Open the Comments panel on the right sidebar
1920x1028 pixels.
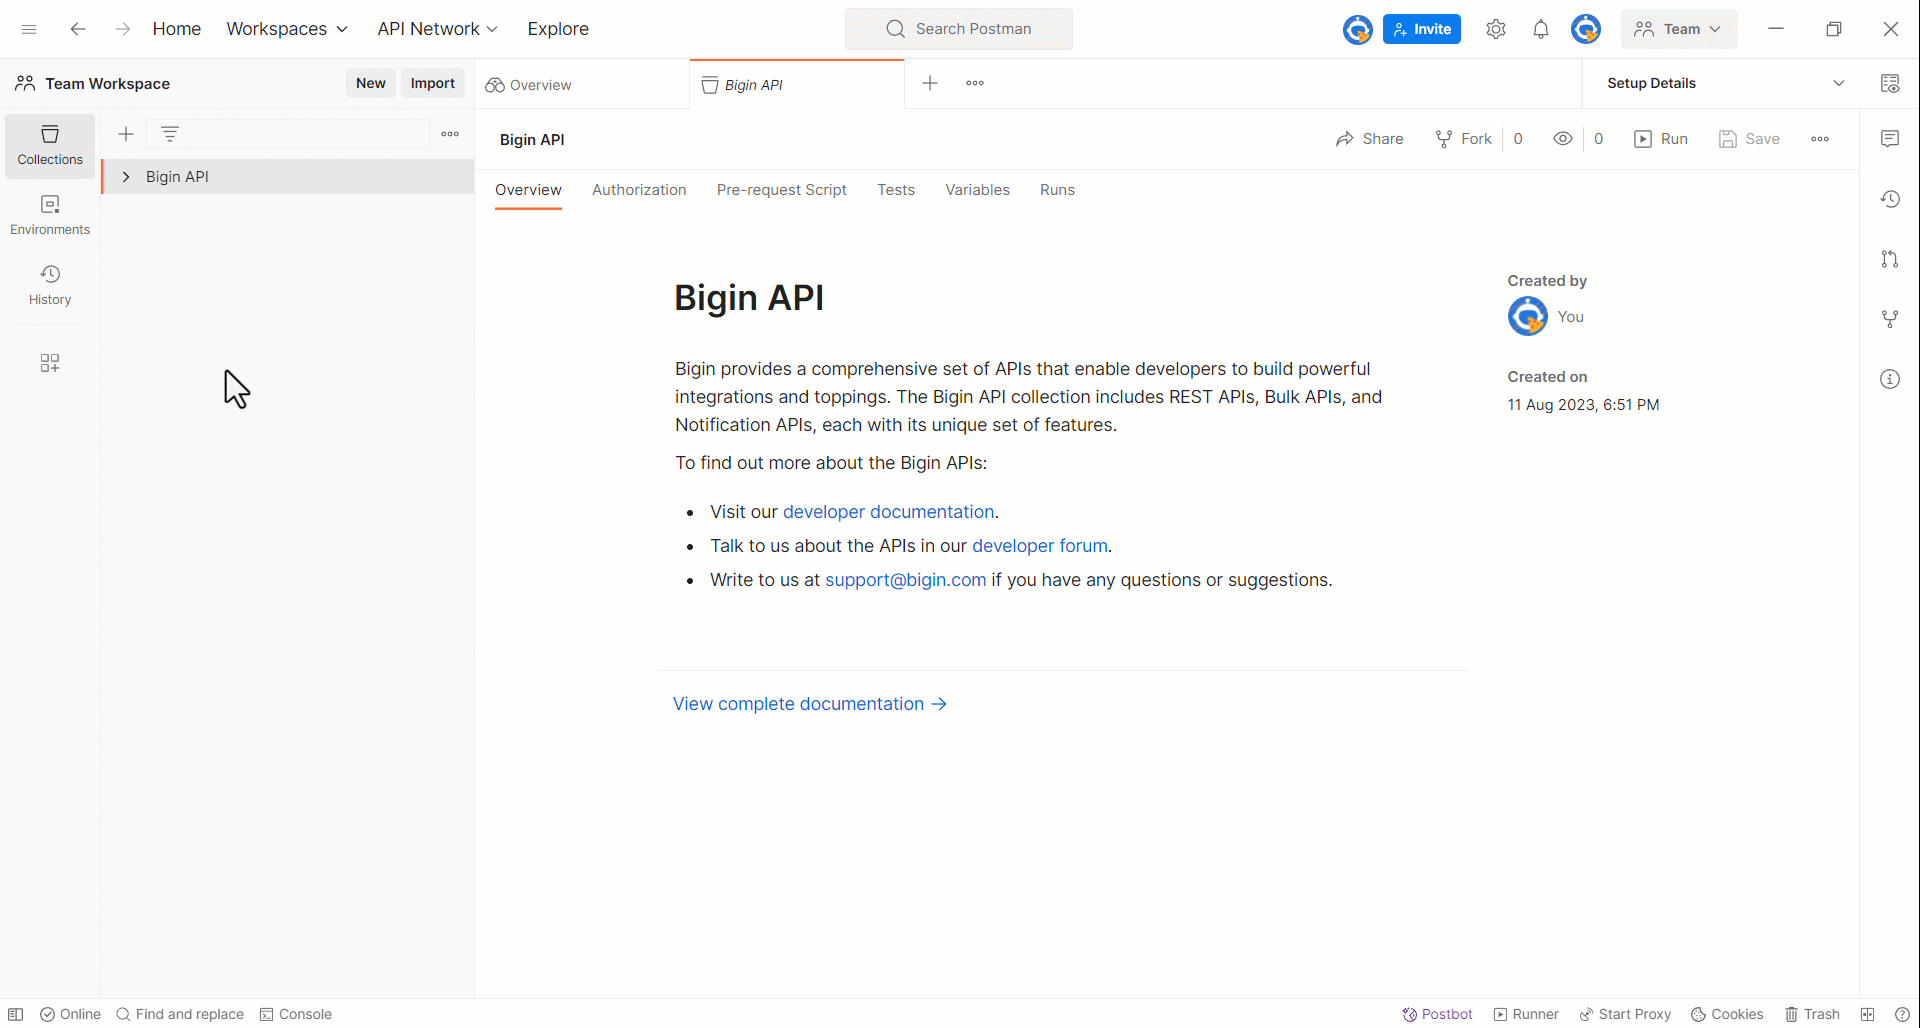(1891, 138)
